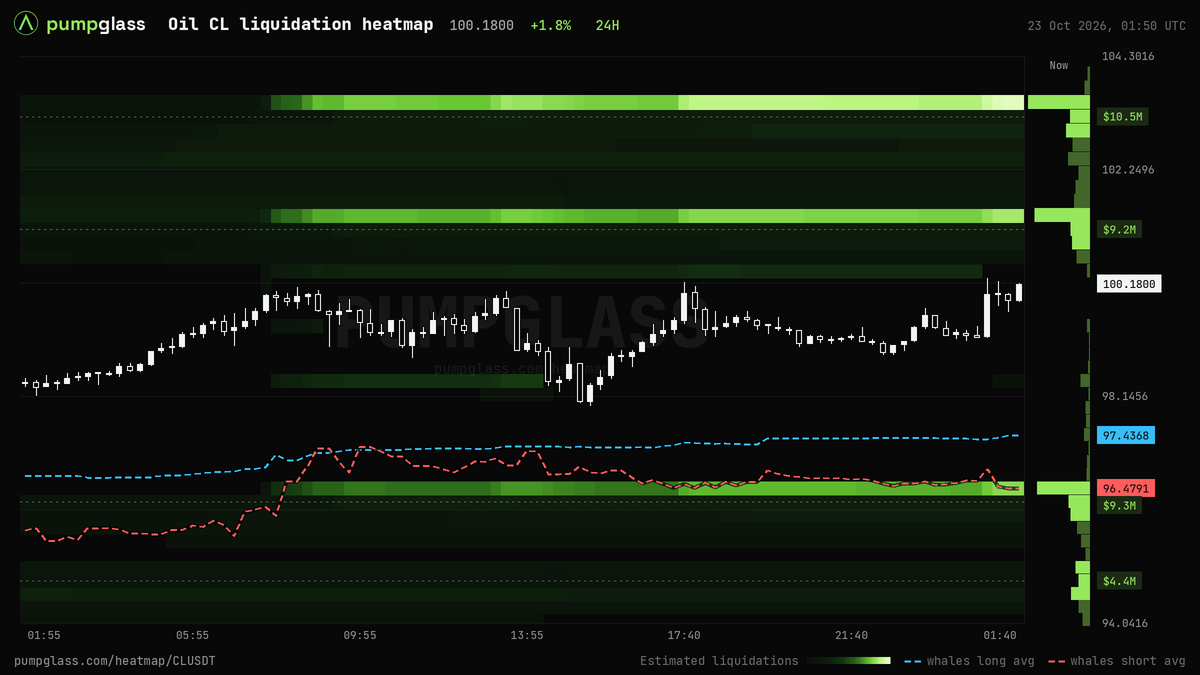1200x675 pixels.
Task: Click the $9.2M liquidation cluster tag
Action: tap(1119, 230)
